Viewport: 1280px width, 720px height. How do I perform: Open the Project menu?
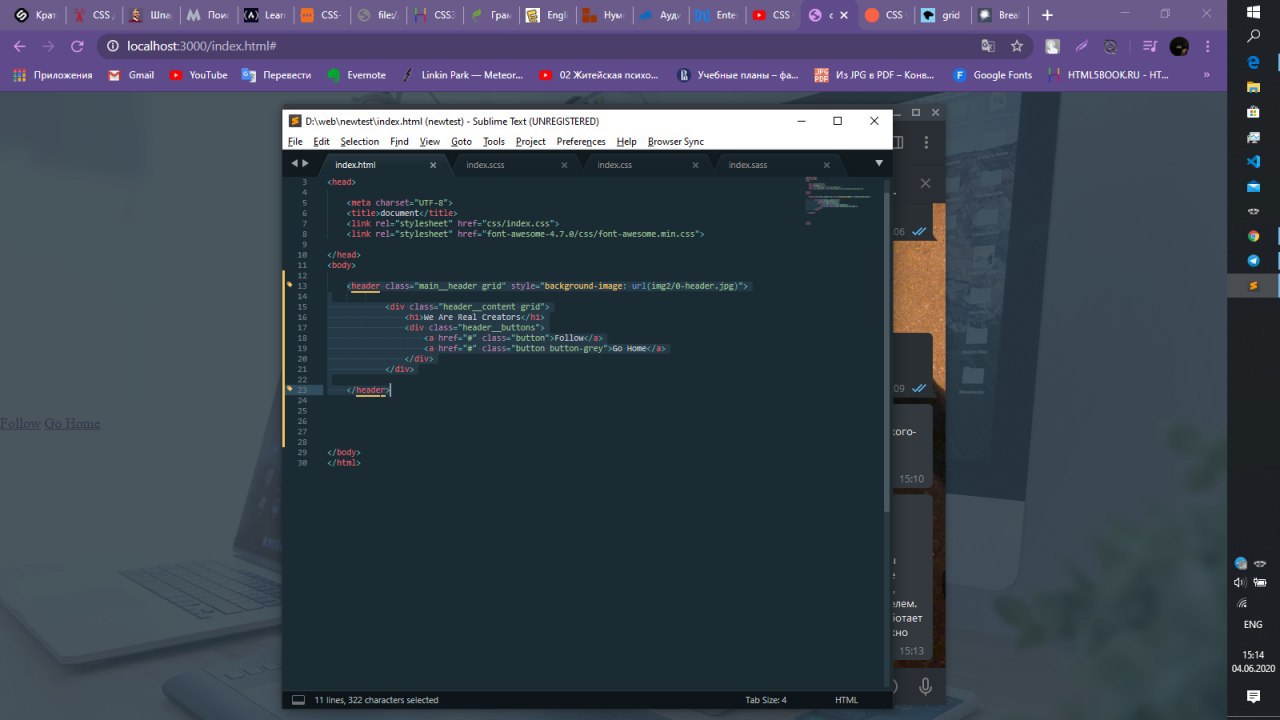(x=531, y=141)
